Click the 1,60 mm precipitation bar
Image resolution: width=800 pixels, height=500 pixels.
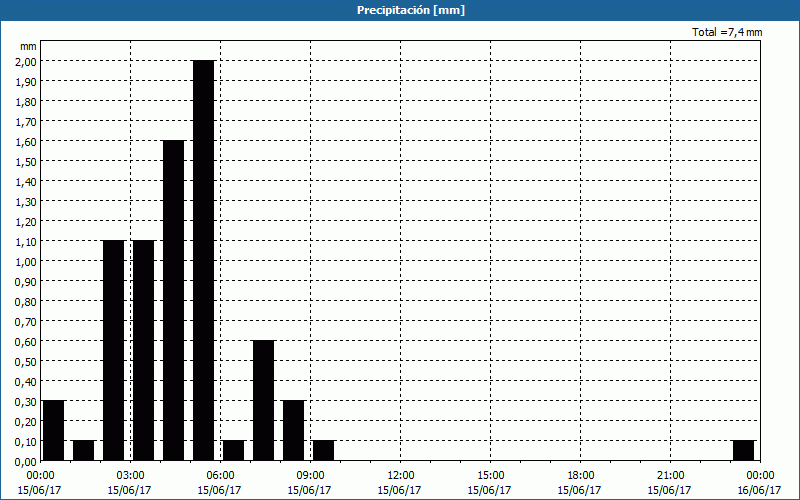point(173,301)
